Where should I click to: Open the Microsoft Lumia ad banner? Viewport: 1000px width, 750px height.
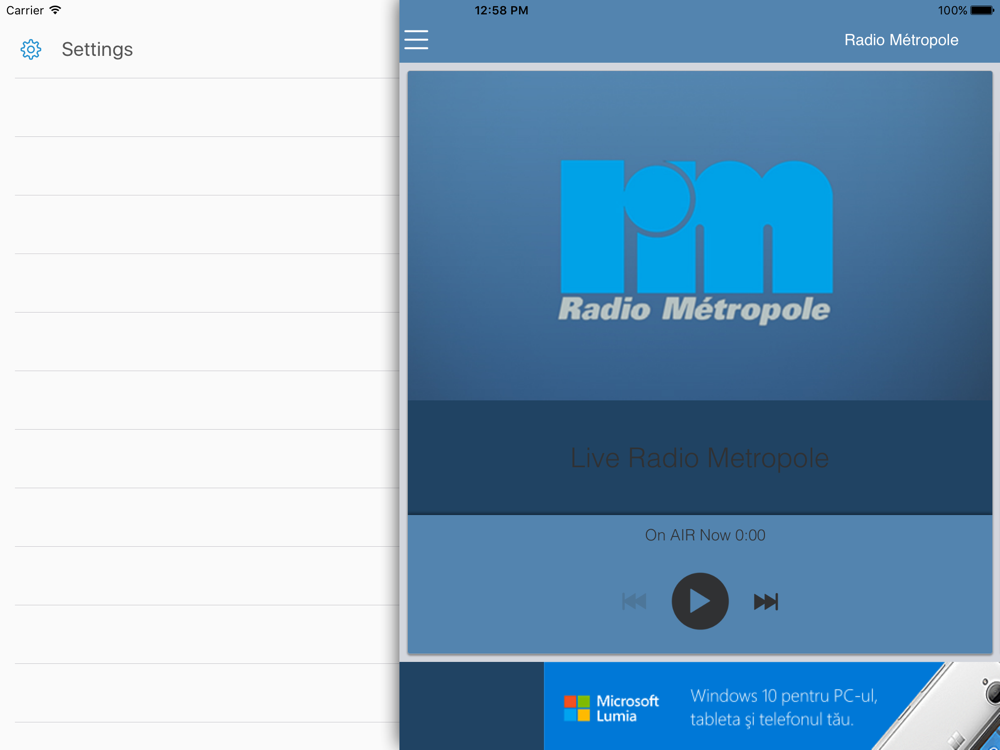772,706
